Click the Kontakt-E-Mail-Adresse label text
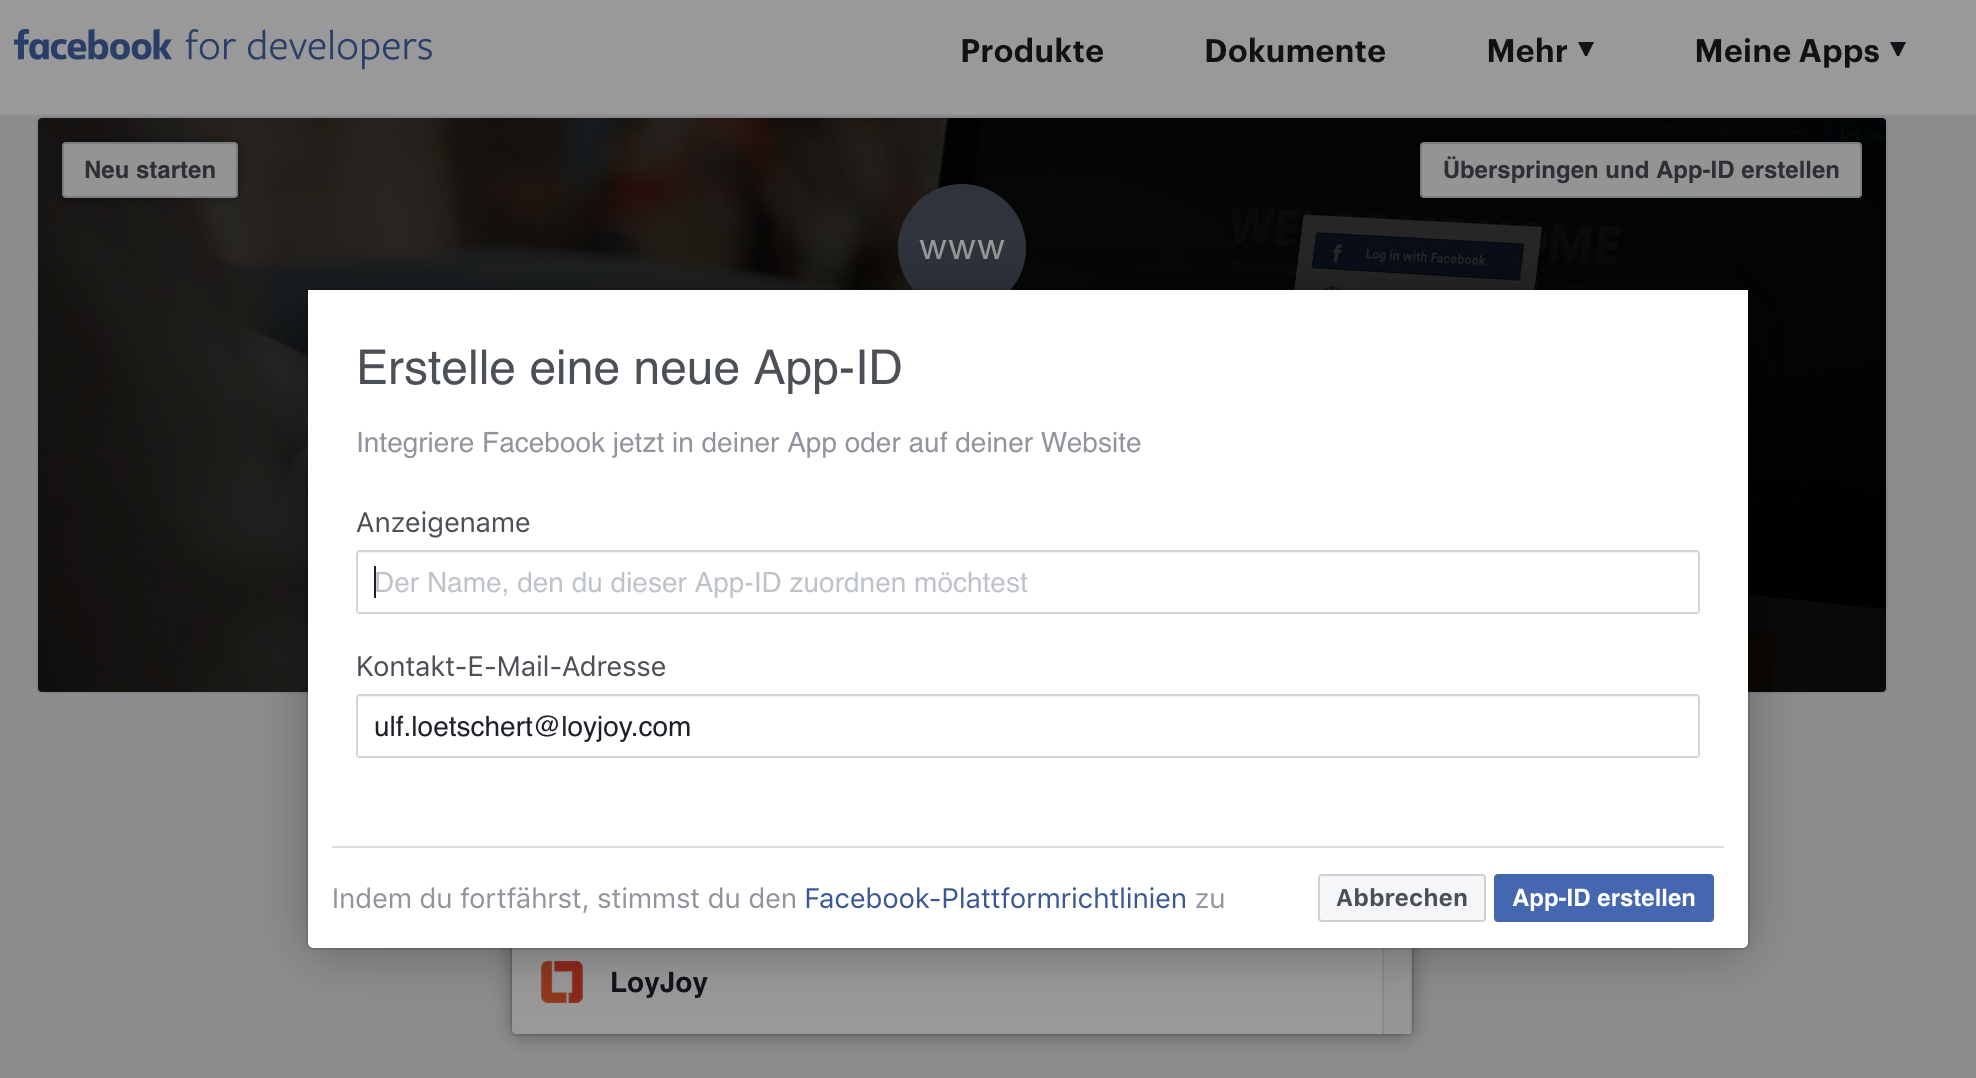Screen dimensions: 1976x1078 click(x=511, y=666)
